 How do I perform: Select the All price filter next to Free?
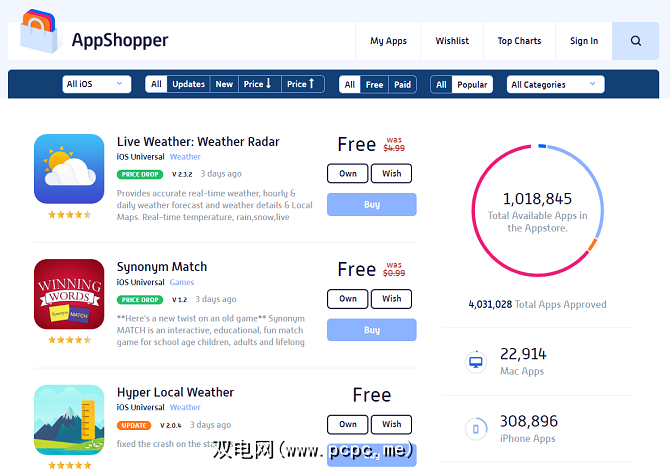350,85
